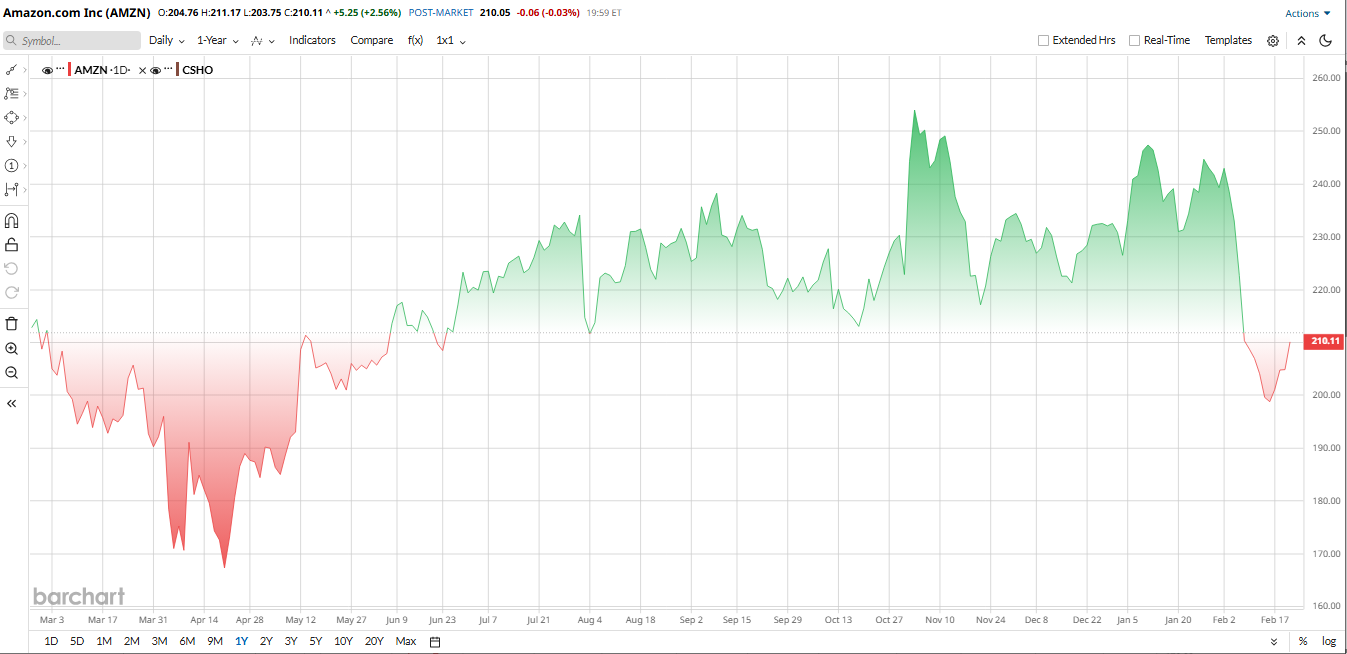Toggle logarithmic scale with log button

(x=1329, y=642)
